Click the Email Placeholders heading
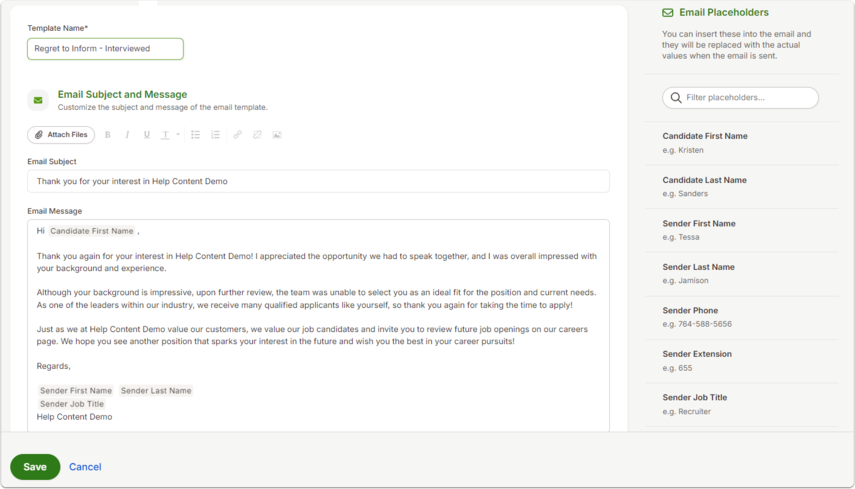The image size is (855, 489). click(x=724, y=13)
